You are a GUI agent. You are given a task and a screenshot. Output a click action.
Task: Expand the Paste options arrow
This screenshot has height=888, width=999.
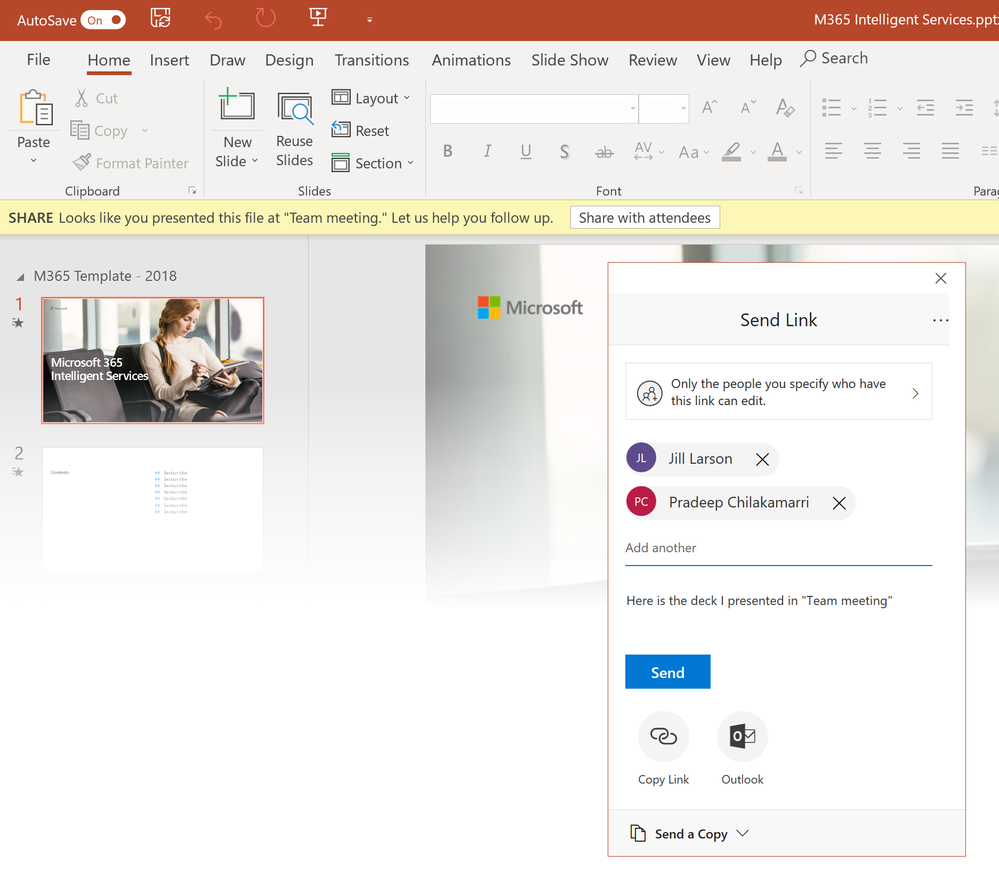pyautogui.click(x=34, y=161)
